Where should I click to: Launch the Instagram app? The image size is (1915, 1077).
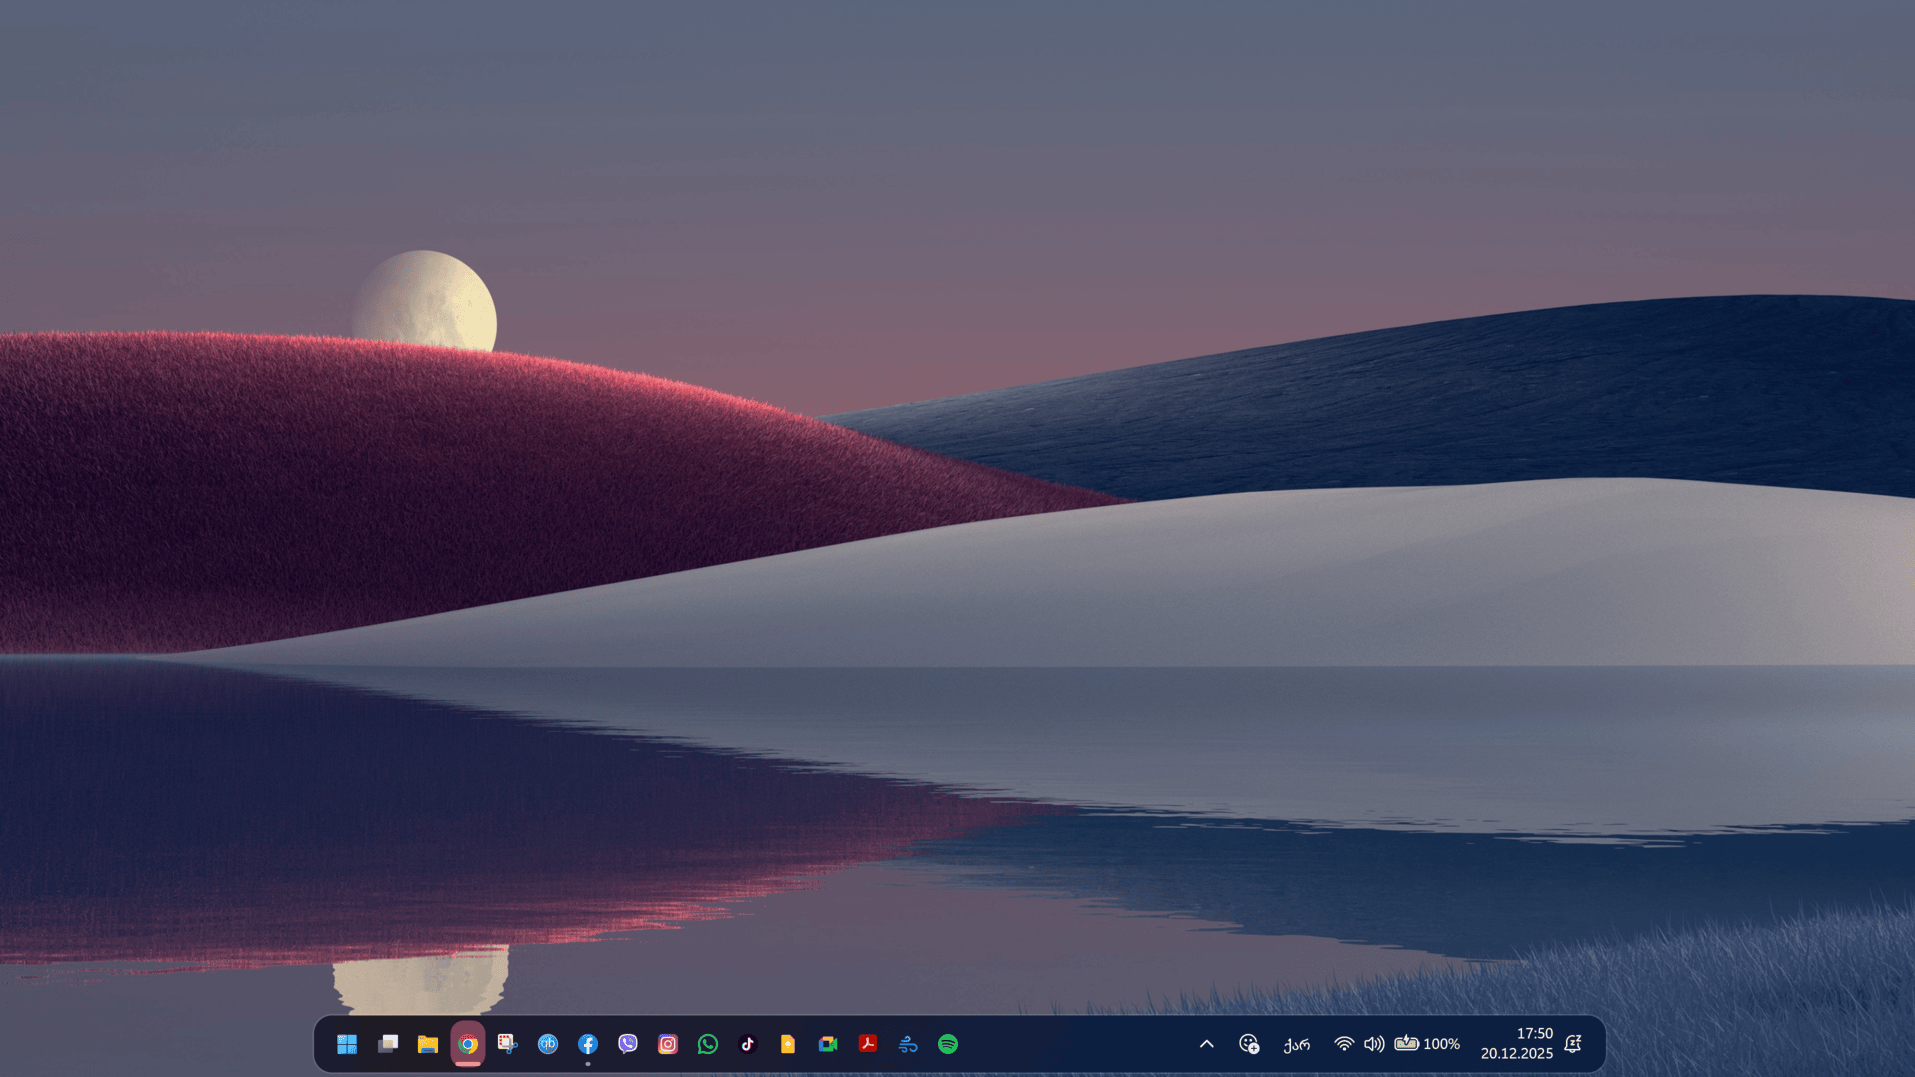[x=668, y=1044]
